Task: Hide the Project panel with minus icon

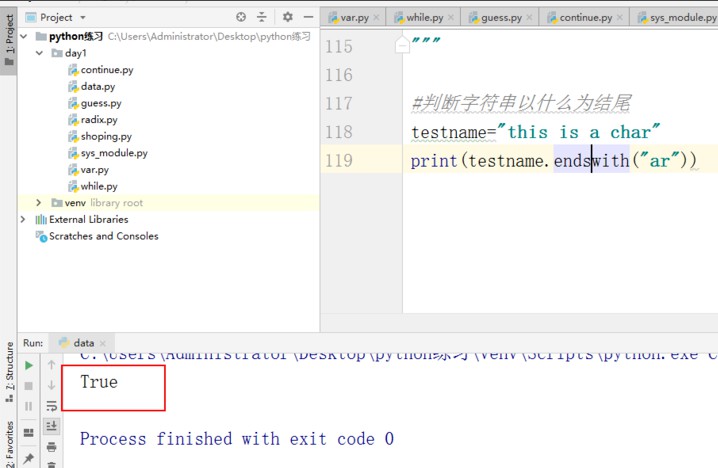Action: [308, 17]
